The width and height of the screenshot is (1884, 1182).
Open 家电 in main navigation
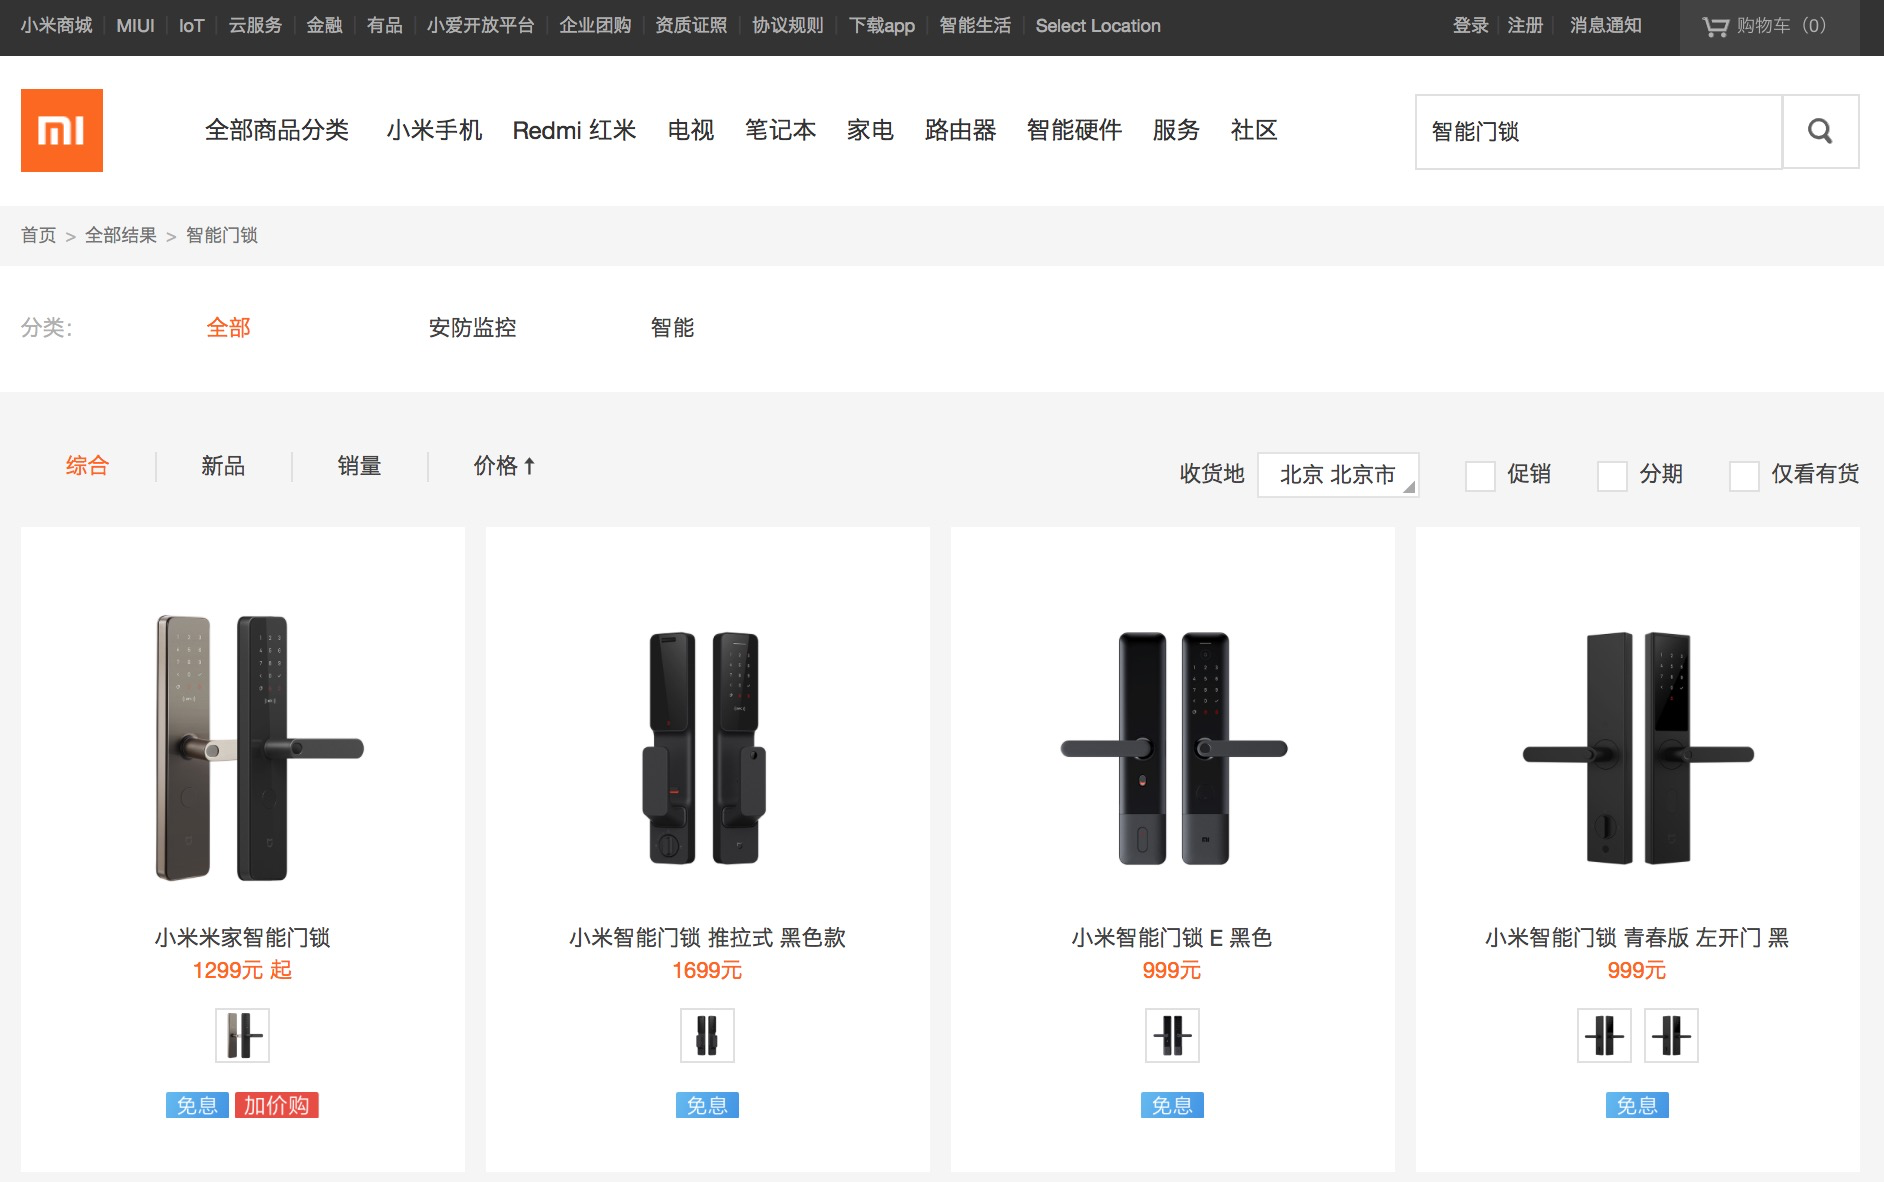tap(870, 130)
